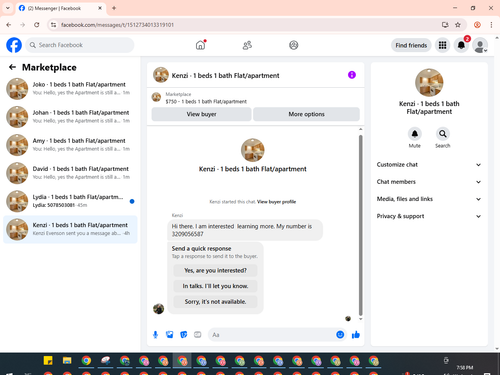This screenshot has height=375, width=500.
Task: Reload the page with the refresh icon
Action: 37,25
